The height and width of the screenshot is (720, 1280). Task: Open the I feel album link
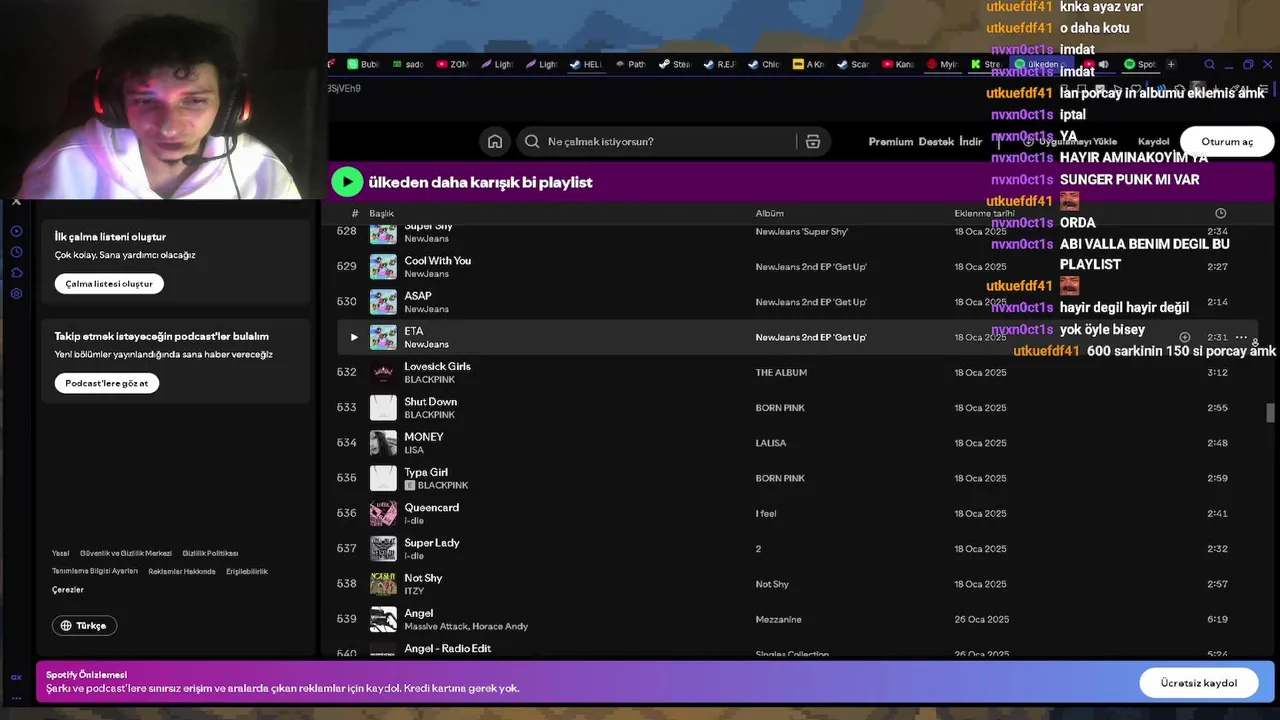click(x=766, y=514)
